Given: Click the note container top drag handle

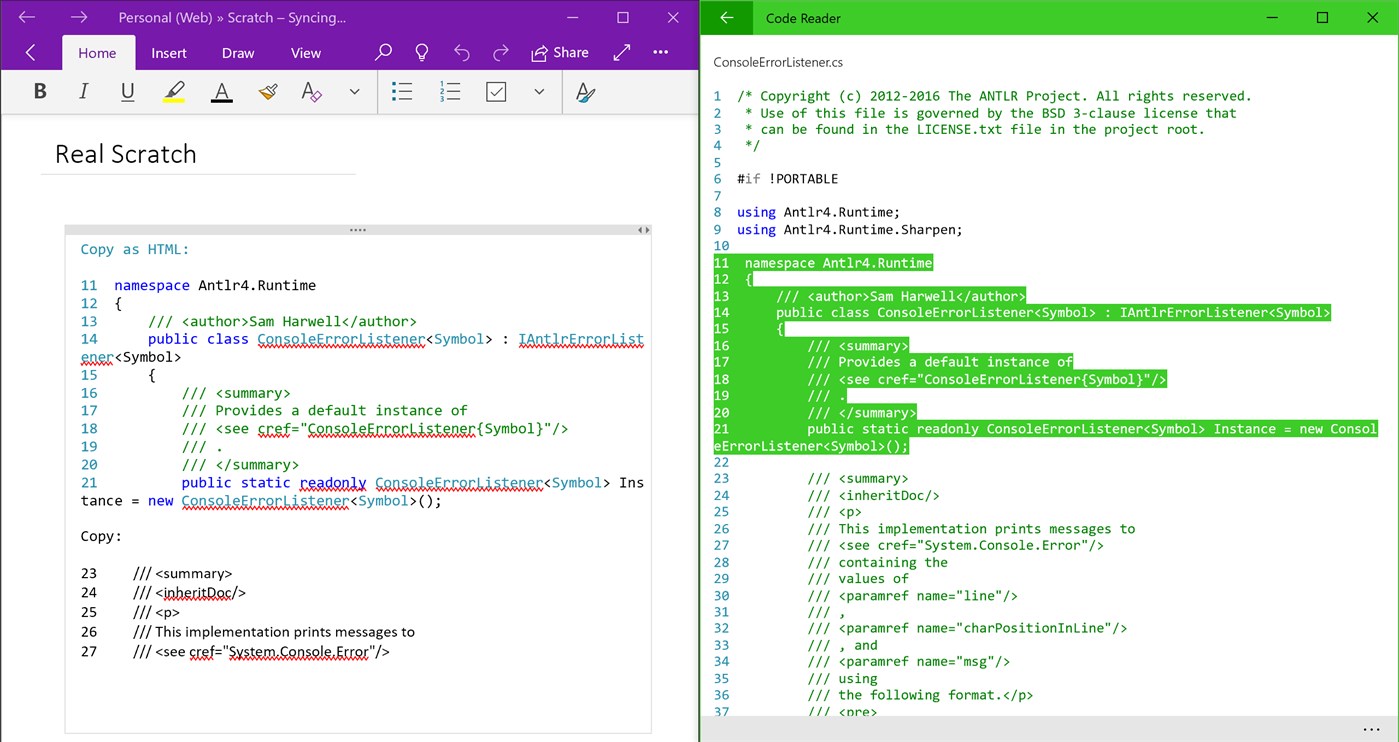Looking at the screenshot, I should (x=358, y=230).
